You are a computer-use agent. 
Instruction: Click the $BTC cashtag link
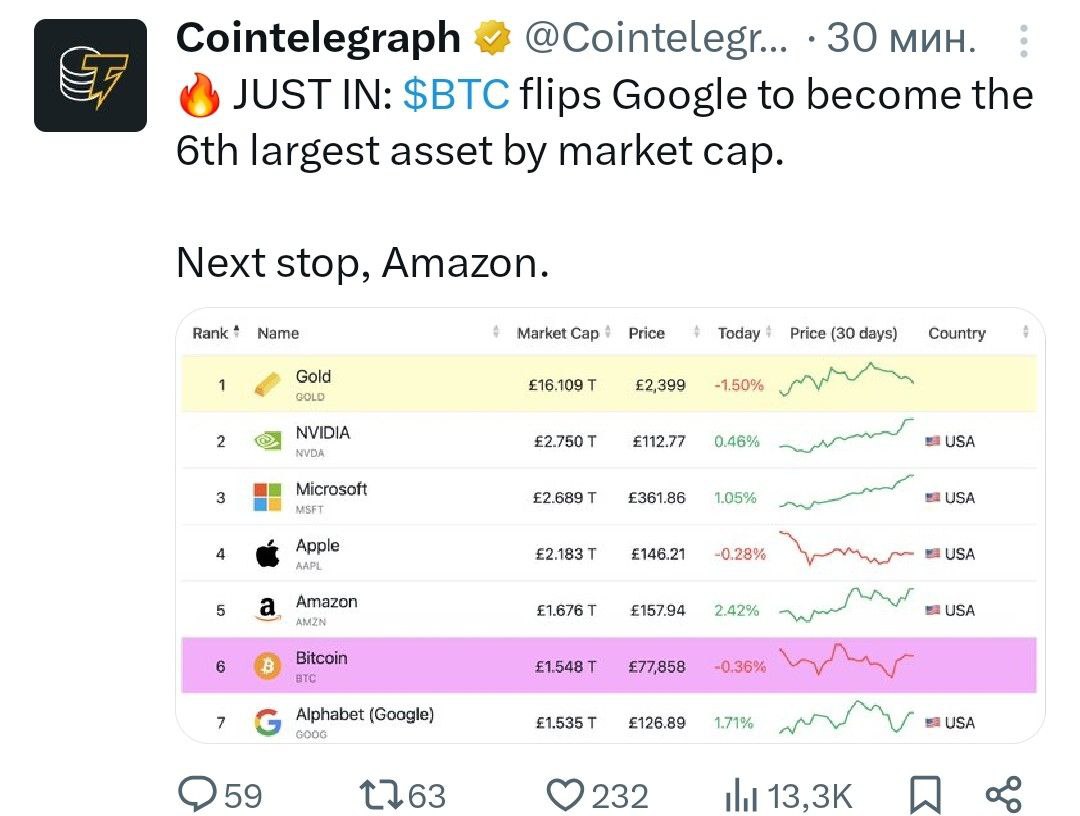(456, 94)
